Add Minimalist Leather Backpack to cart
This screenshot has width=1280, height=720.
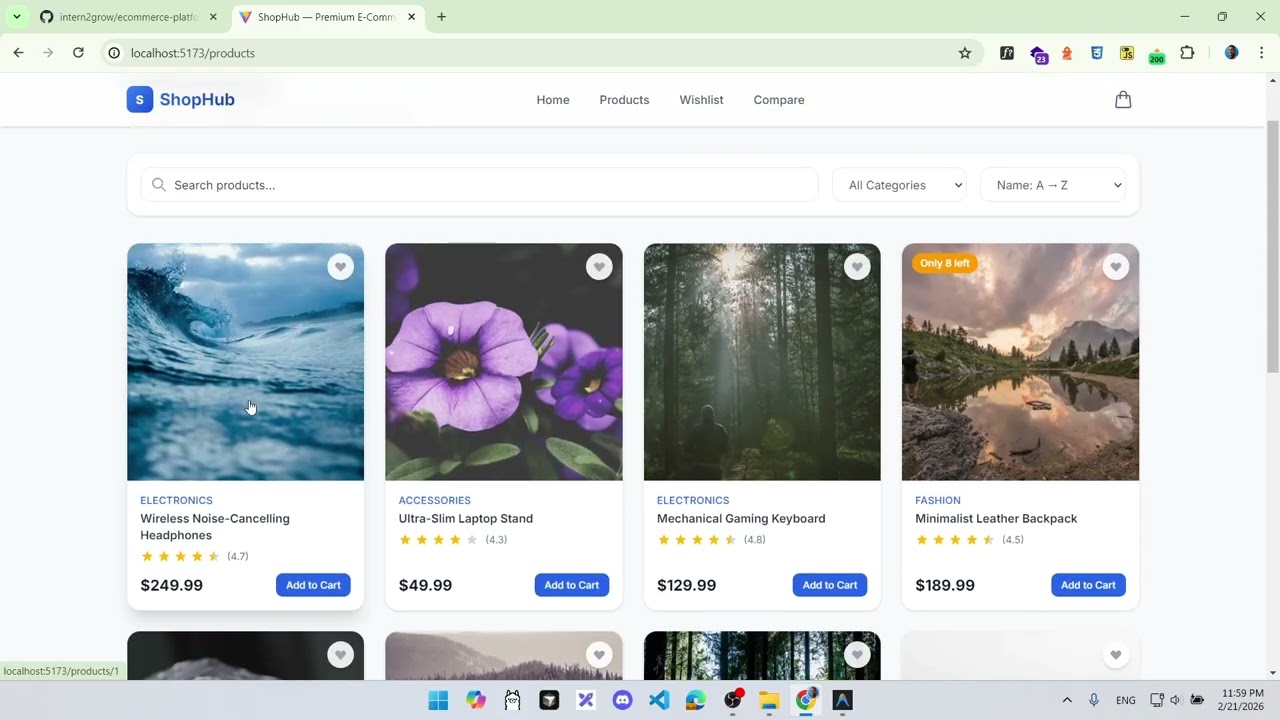(1088, 585)
